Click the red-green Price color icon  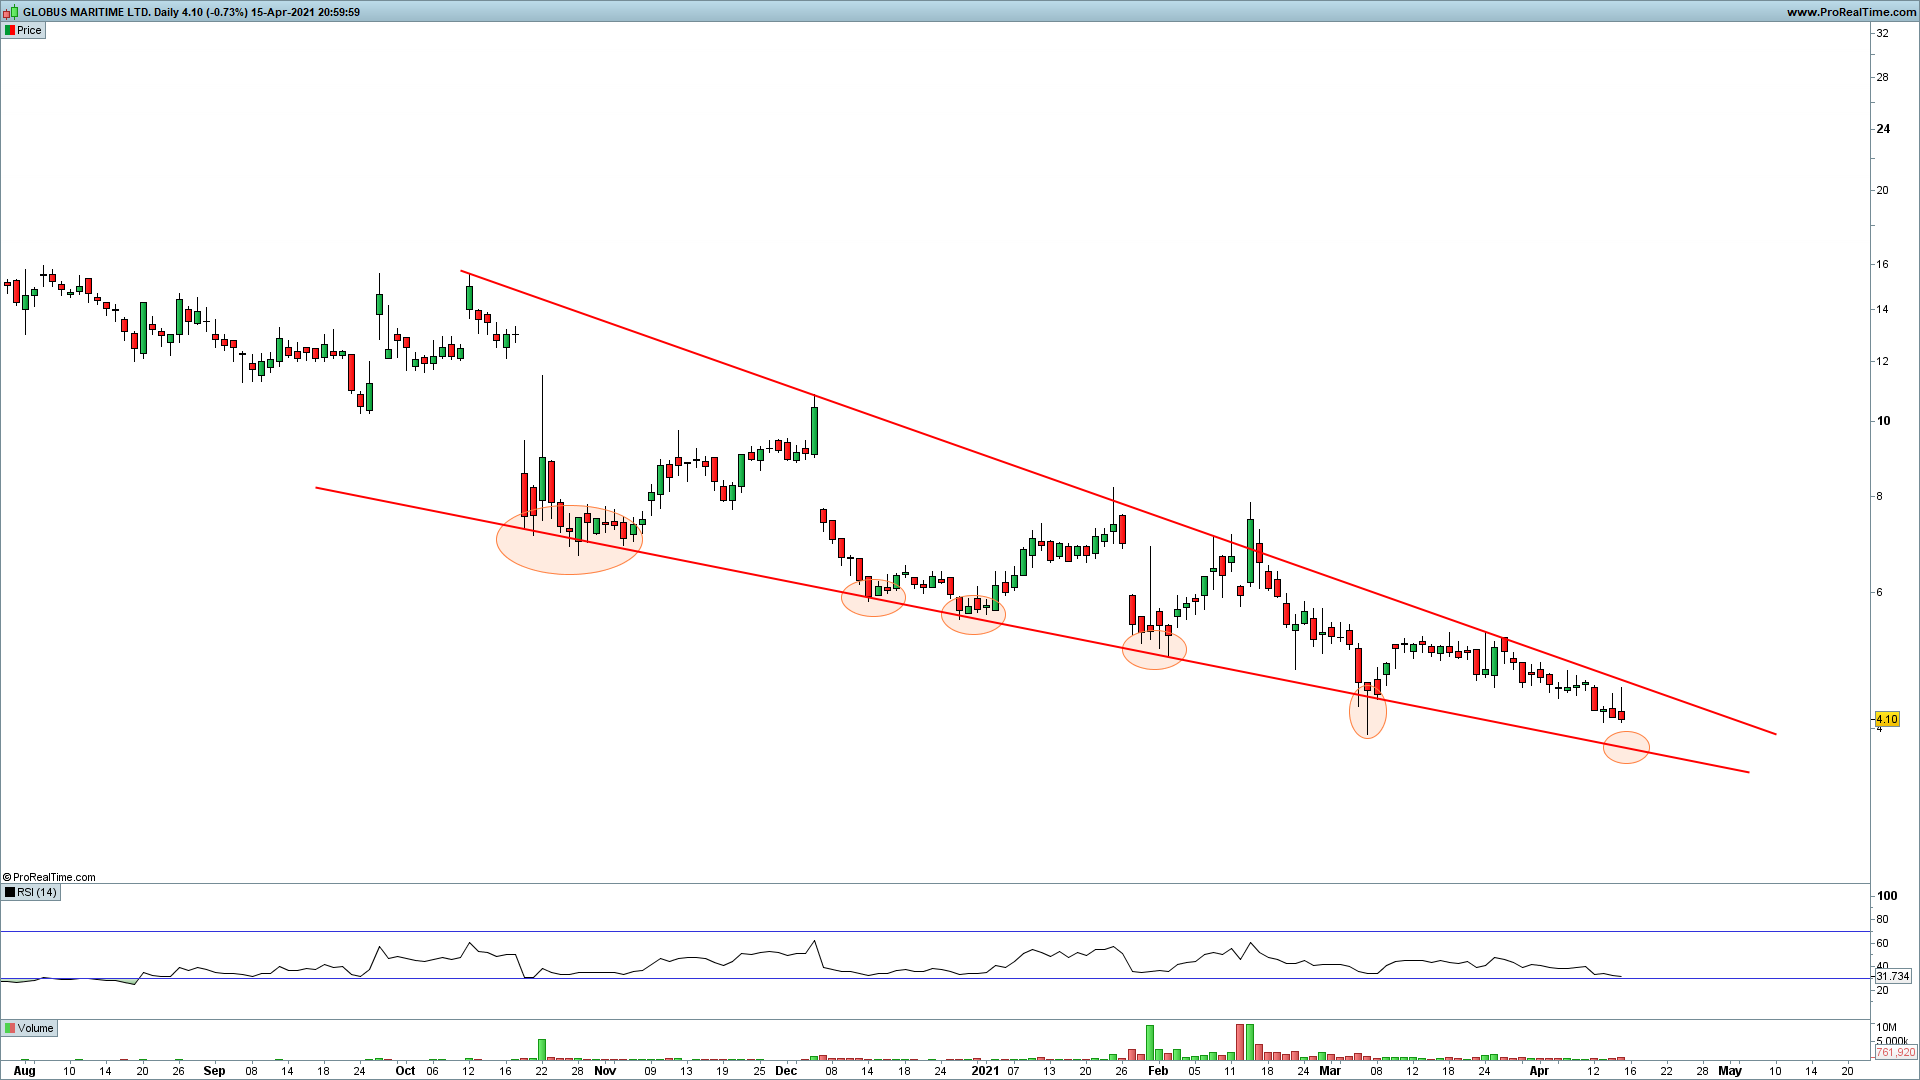[9, 30]
